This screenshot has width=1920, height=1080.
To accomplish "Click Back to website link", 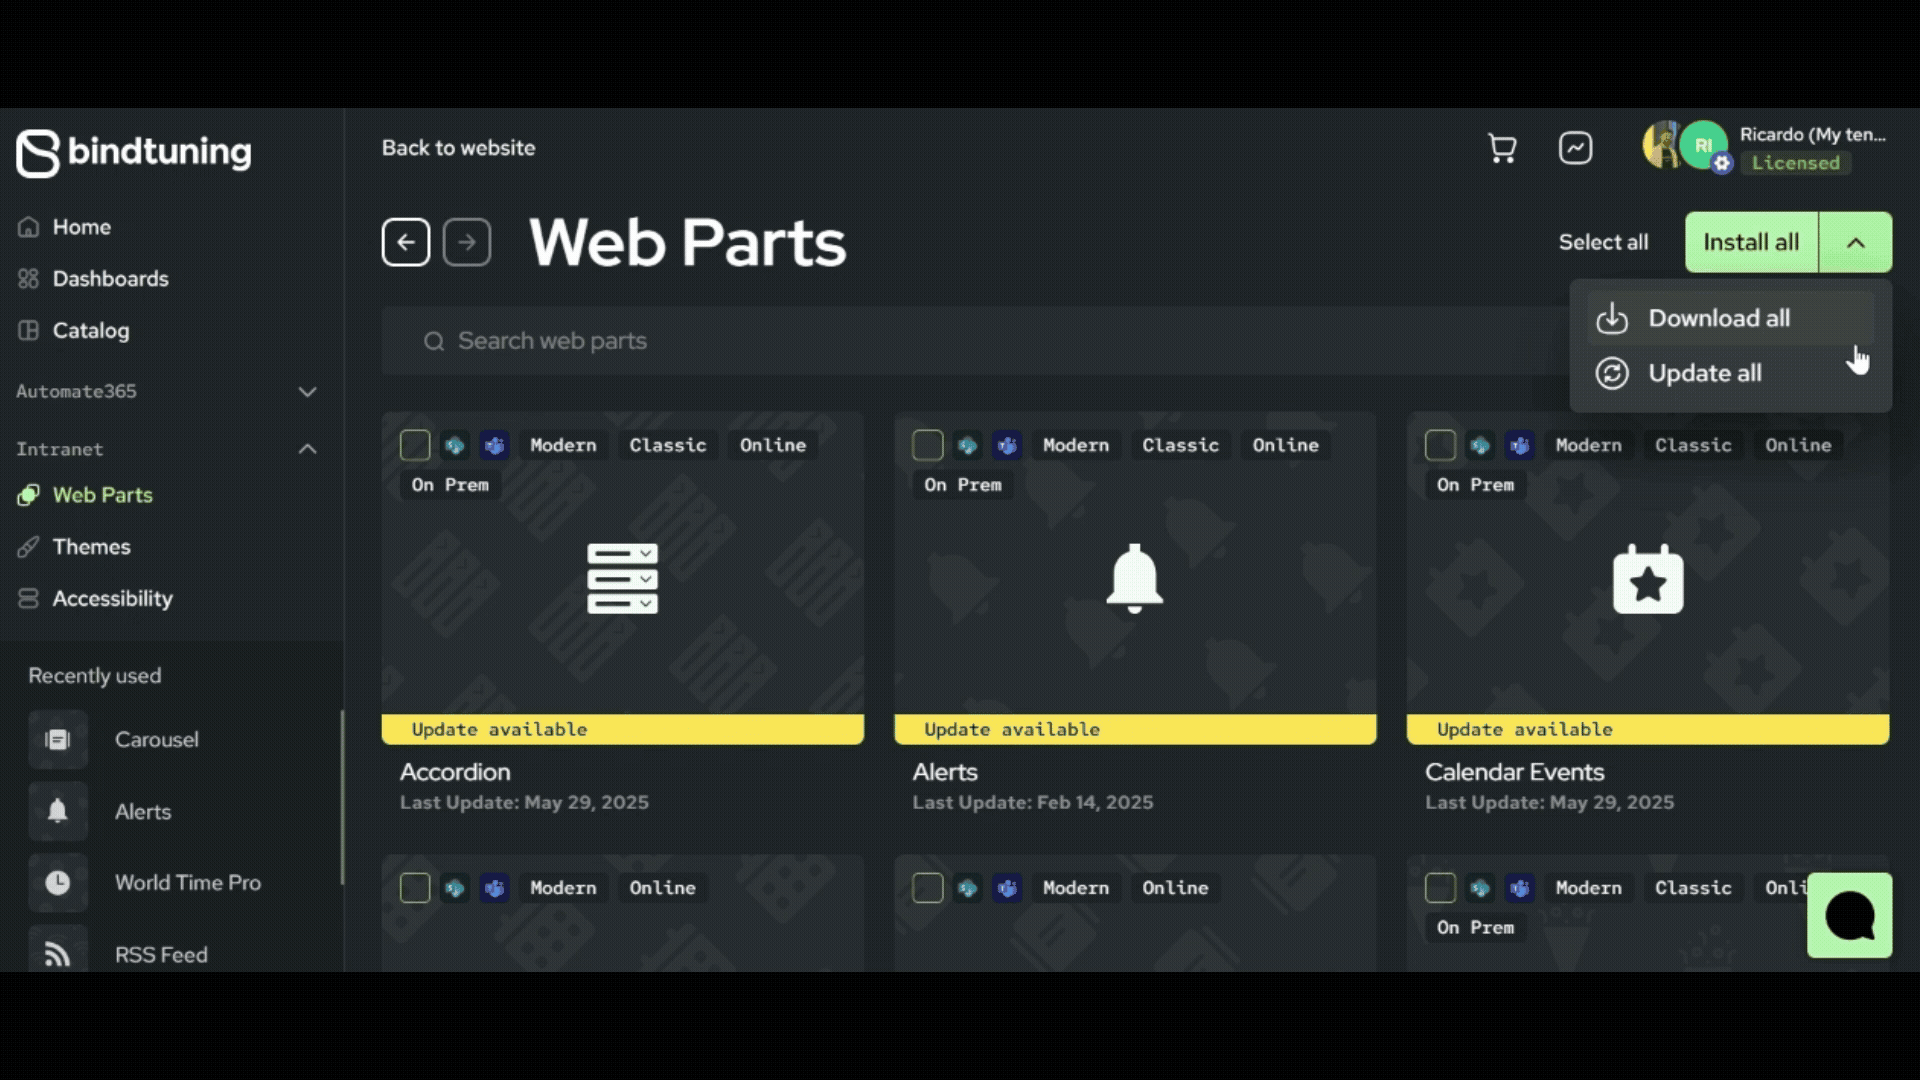I will pos(458,148).
